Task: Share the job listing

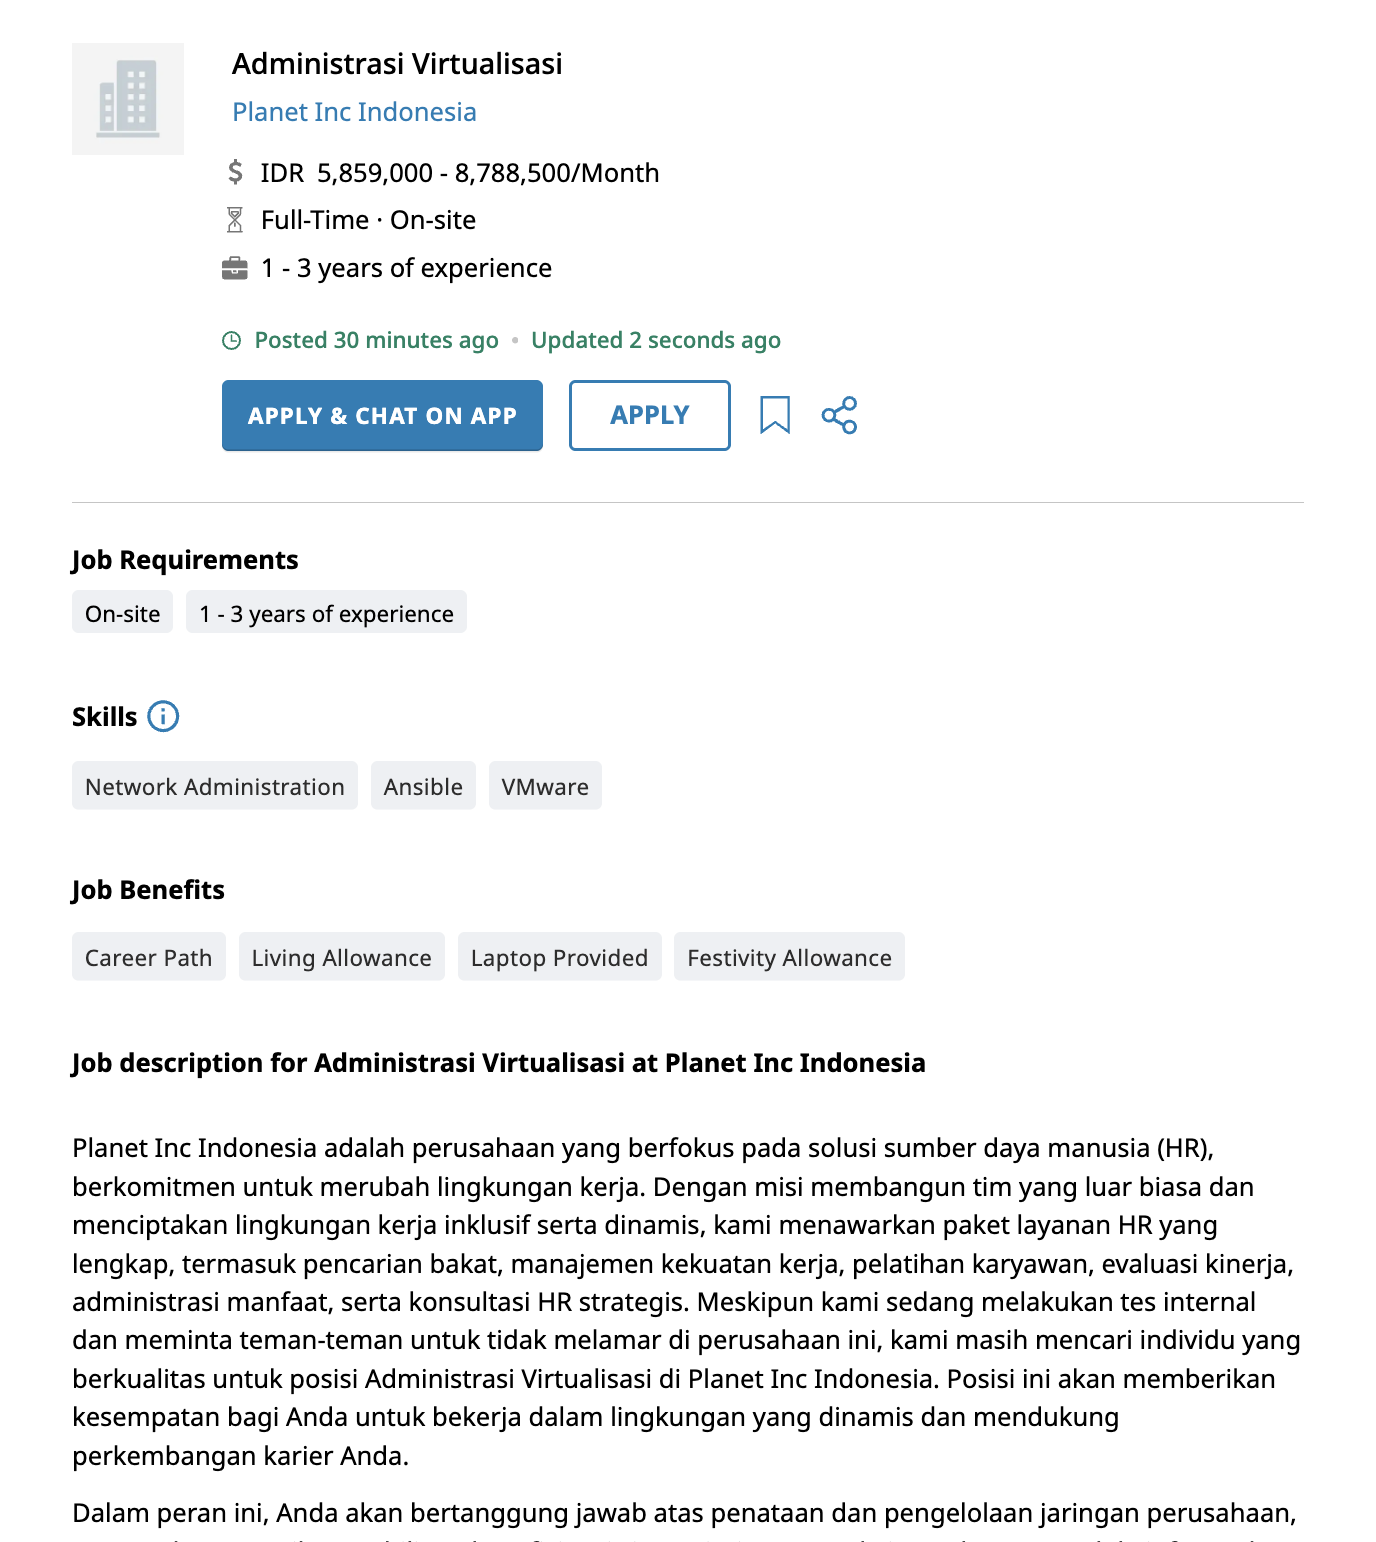Action: [x=840, y=415]
